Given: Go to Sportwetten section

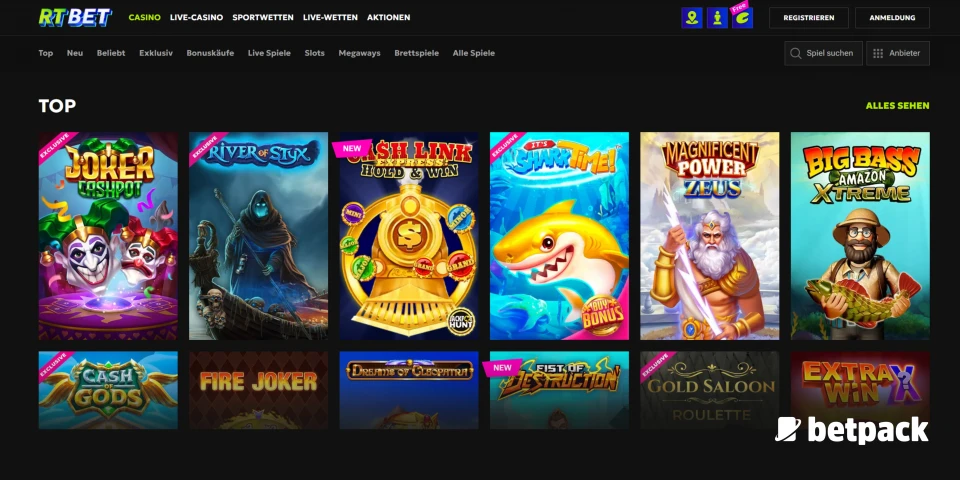Looking at the screenshot, I should (x=263, y=18).
